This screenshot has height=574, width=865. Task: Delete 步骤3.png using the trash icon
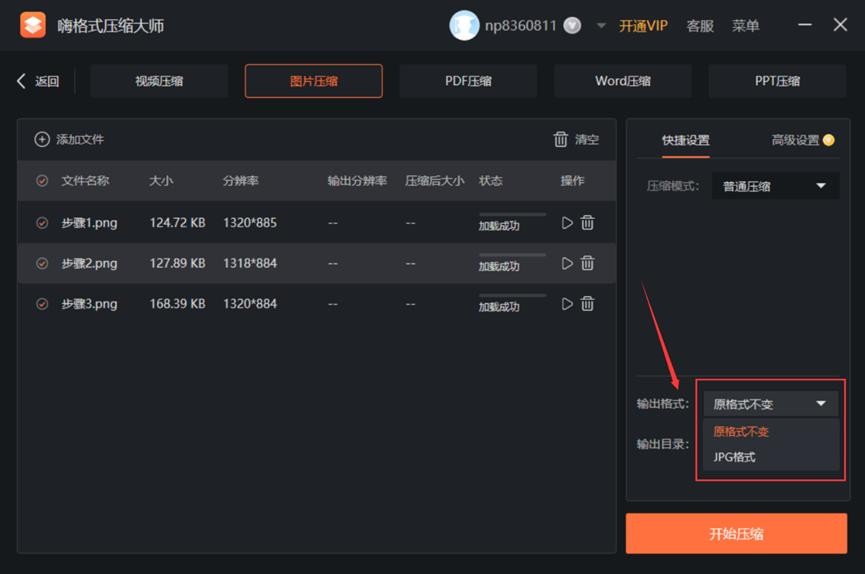pos(588,304)
